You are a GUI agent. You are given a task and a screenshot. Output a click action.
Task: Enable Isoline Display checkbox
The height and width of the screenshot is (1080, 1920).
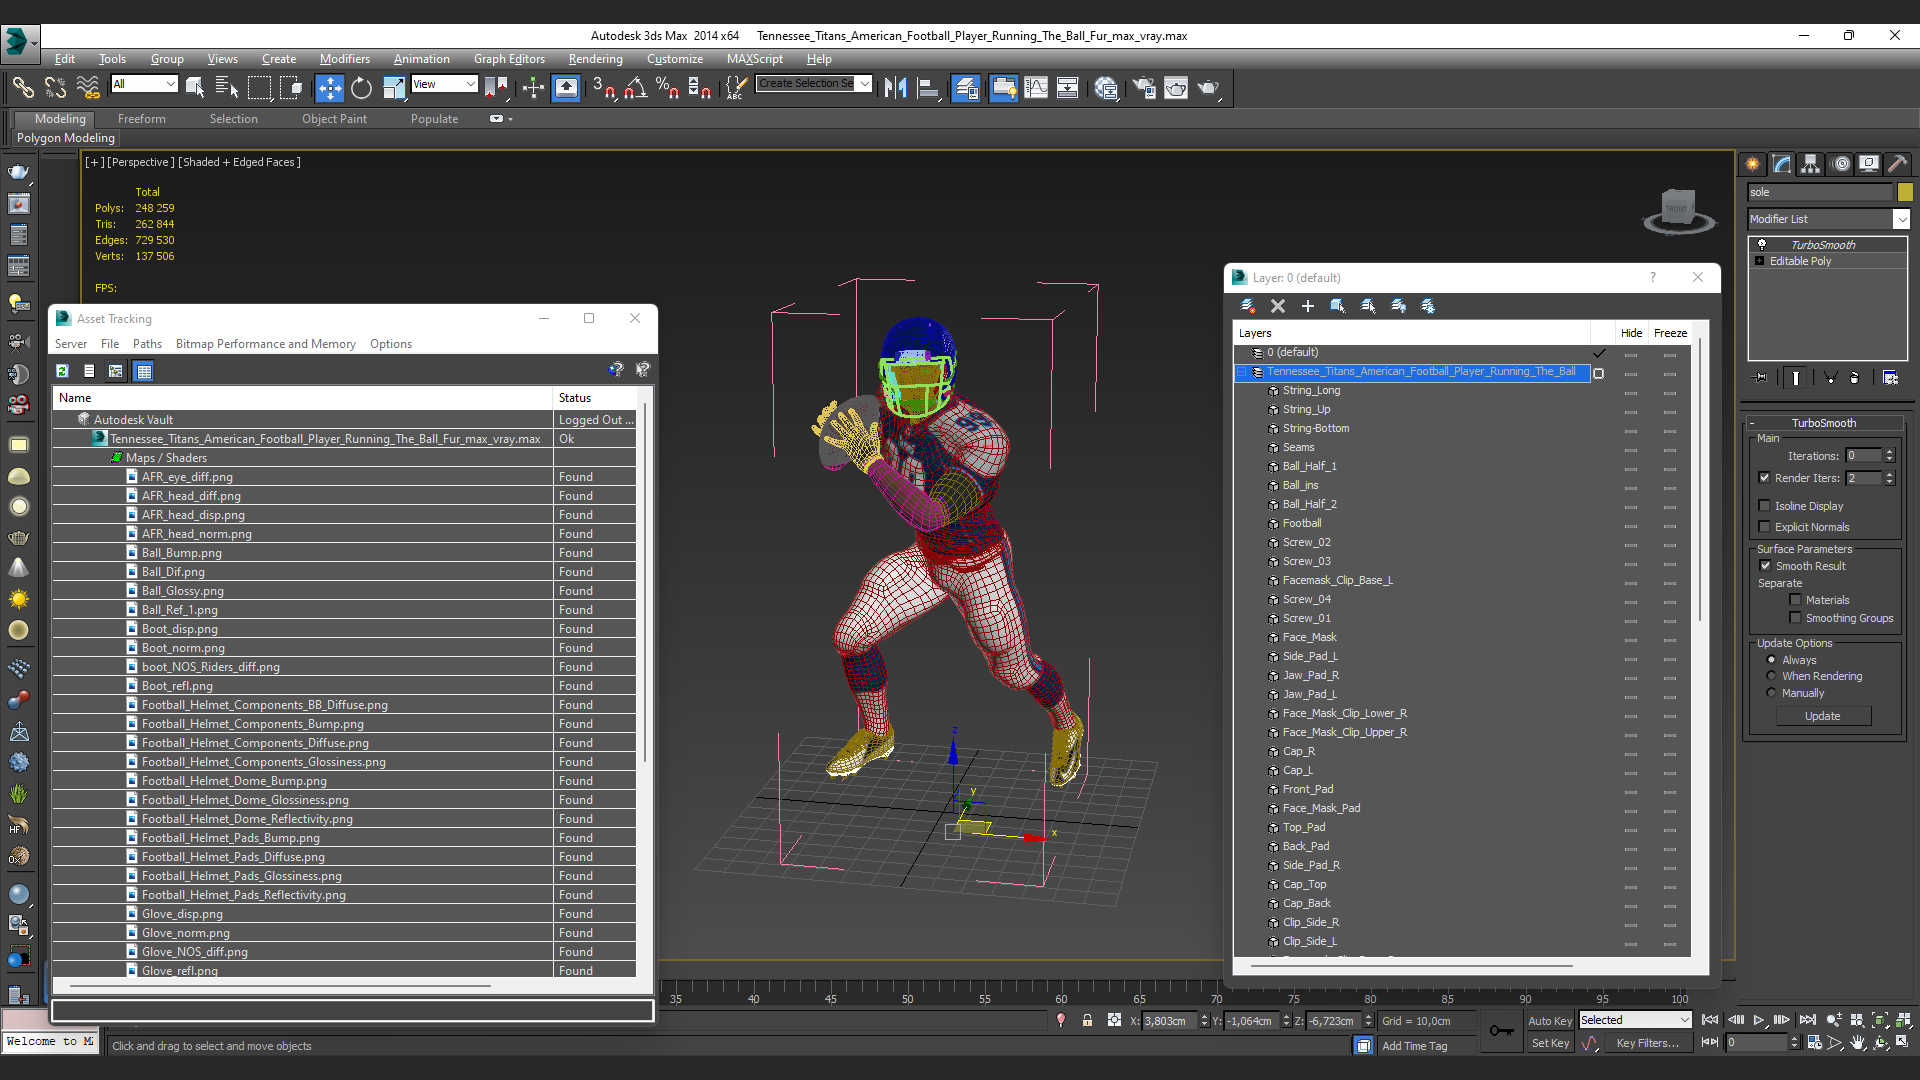coord(1764,506)
